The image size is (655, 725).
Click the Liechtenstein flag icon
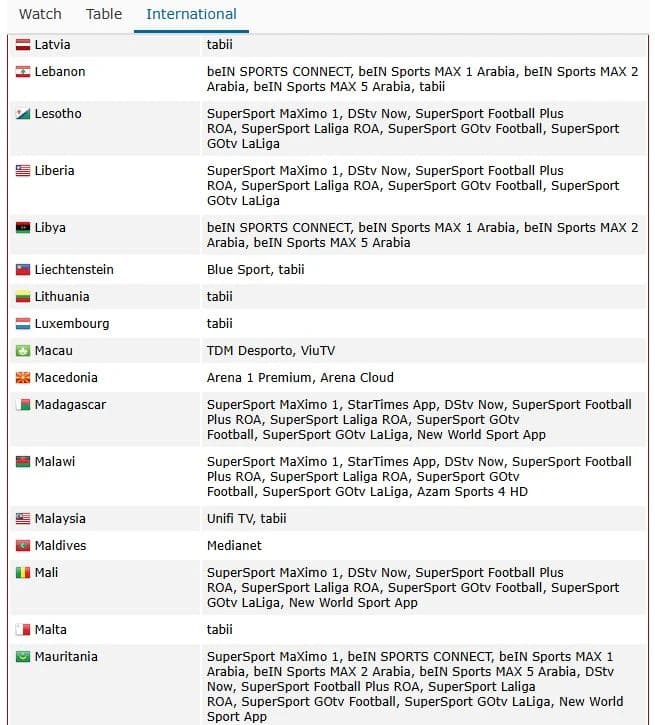pos(23,270)
